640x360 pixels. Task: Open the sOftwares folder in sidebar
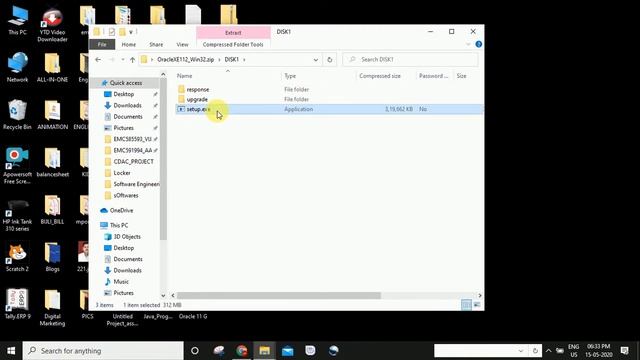pyautogui.click(x=126, y=196)
